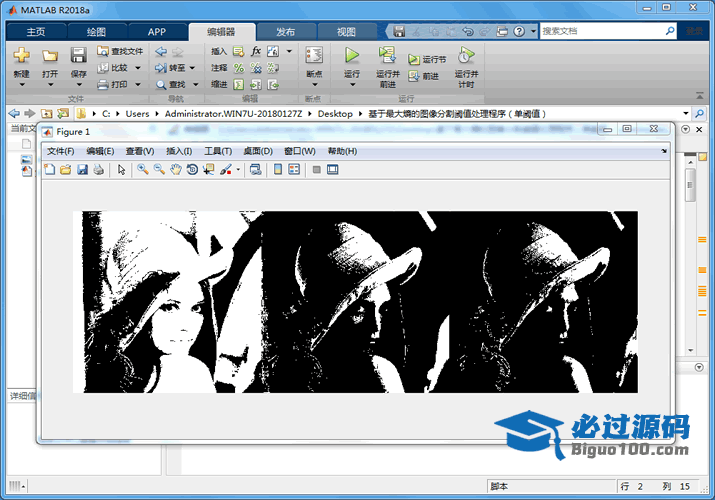Expand the Open (打开) dropdown arrow

tap(50, 84)
